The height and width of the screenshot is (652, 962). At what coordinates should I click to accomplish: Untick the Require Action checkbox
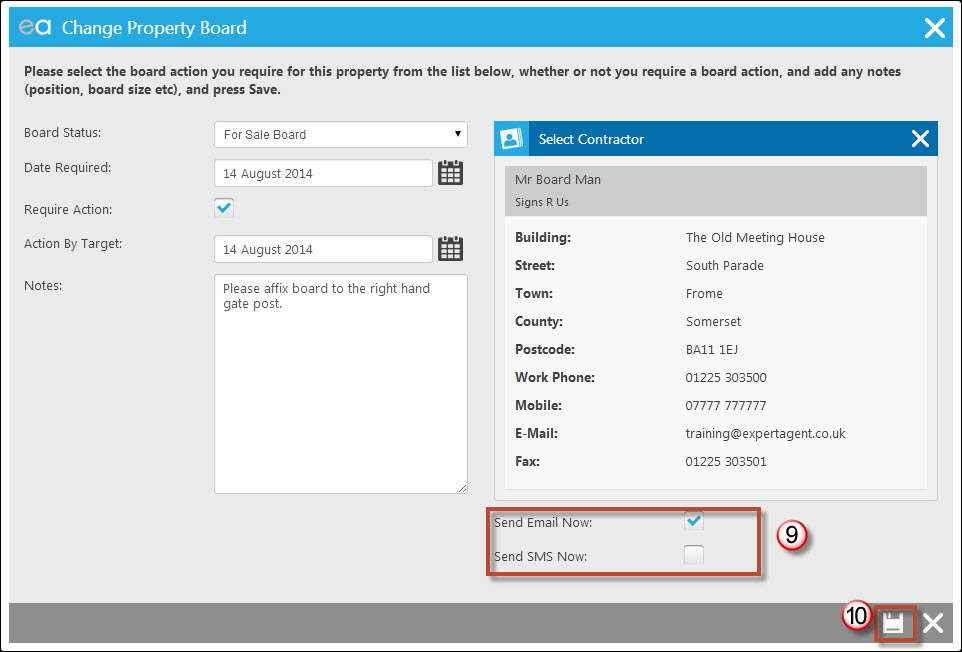tap(224, 207)
